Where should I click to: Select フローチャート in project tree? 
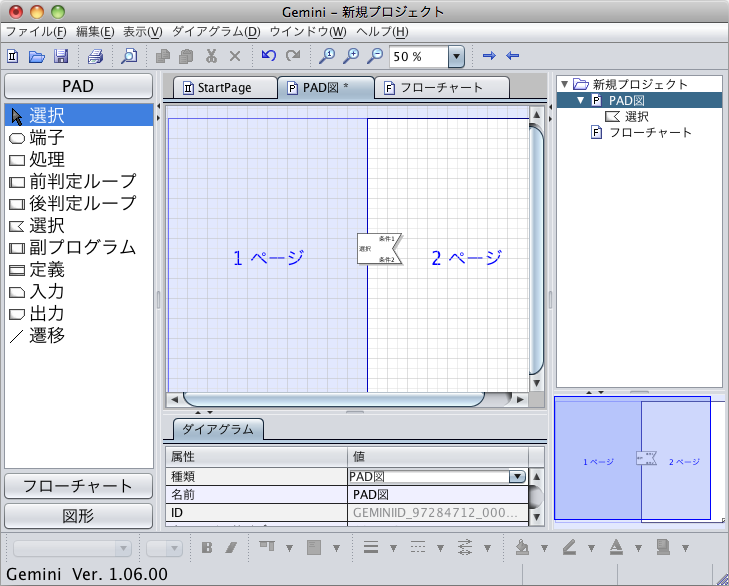coord(641,133)
